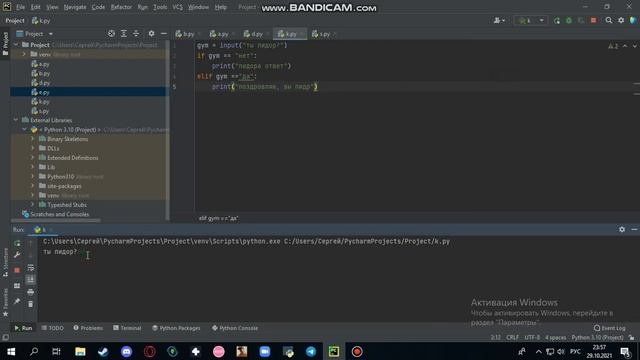Toggle tool window bars at bottom-left corner

pyautogui.click(x=5, y=338)
